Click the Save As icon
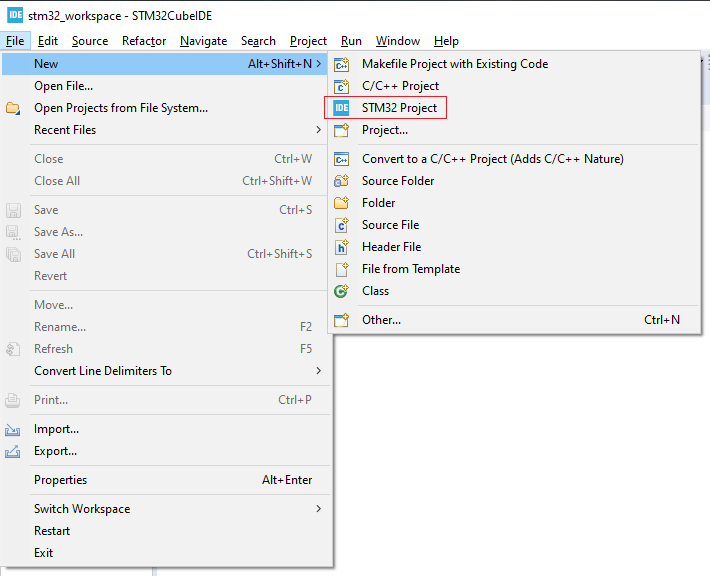 [x=13, y=232]
